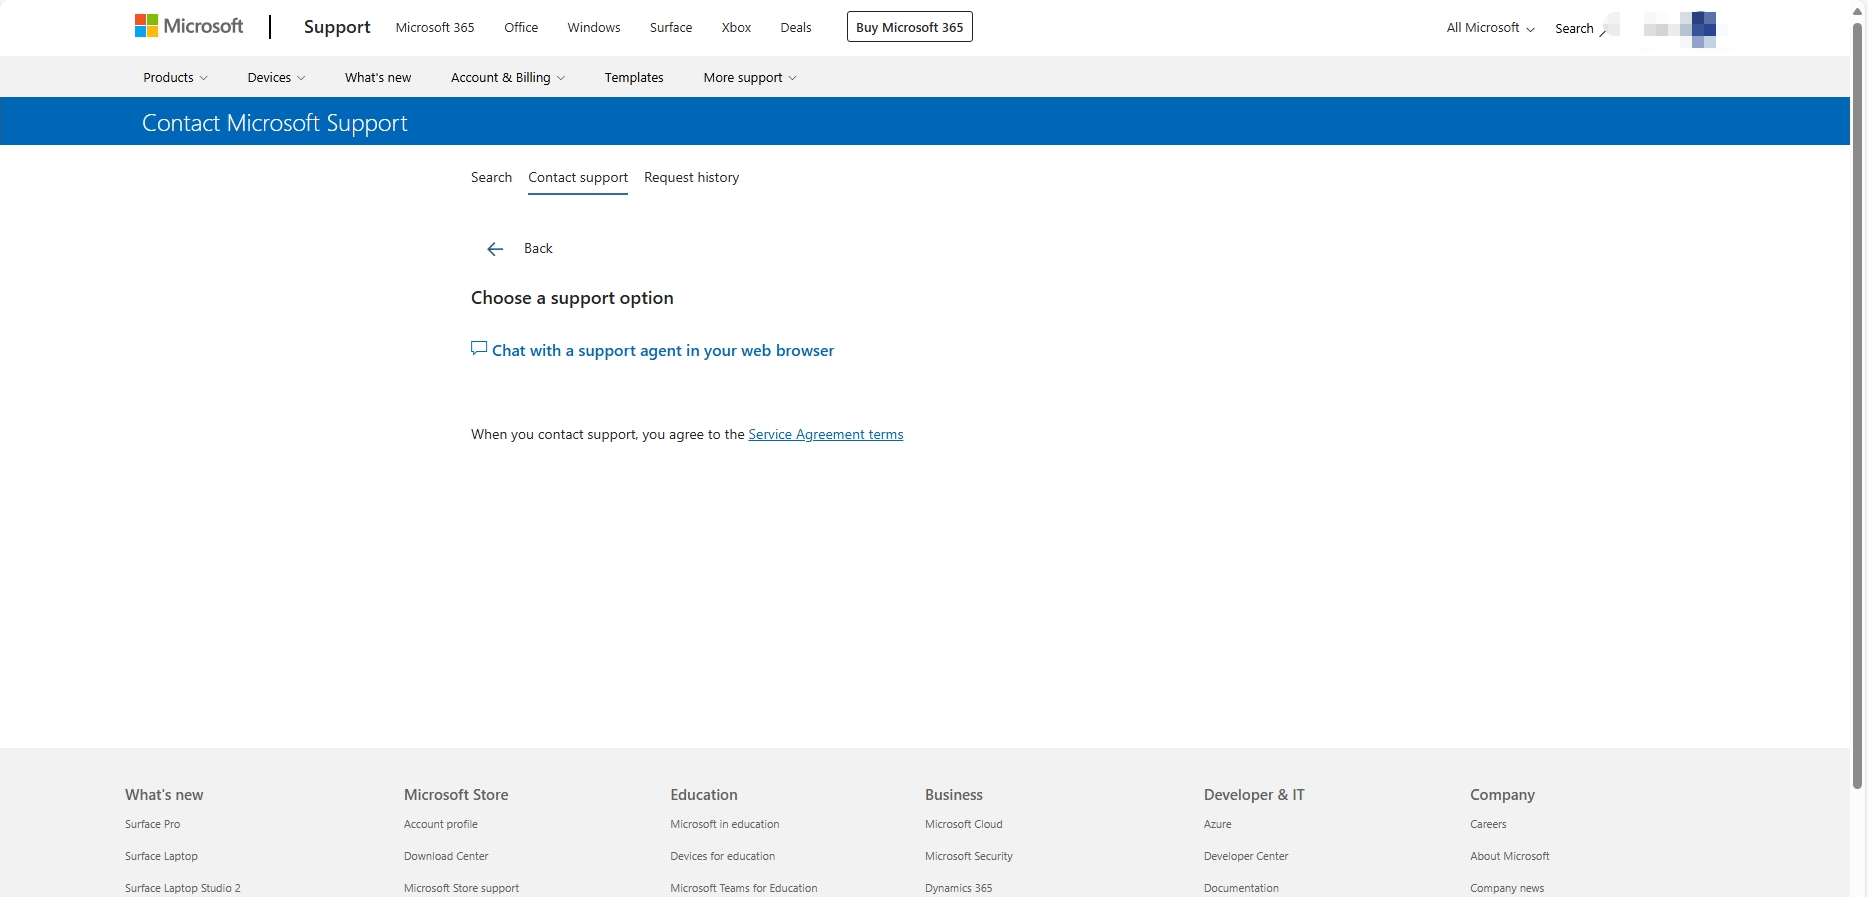This screenshot has height=897, width=1868.
Task: Open the What's new menu item
Action: click(x=378, y=77)
